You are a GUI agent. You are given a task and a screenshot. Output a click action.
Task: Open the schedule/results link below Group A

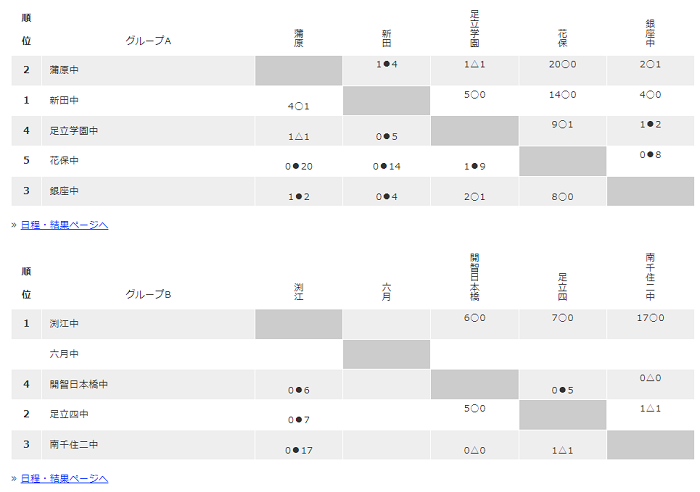pos(64,225)
